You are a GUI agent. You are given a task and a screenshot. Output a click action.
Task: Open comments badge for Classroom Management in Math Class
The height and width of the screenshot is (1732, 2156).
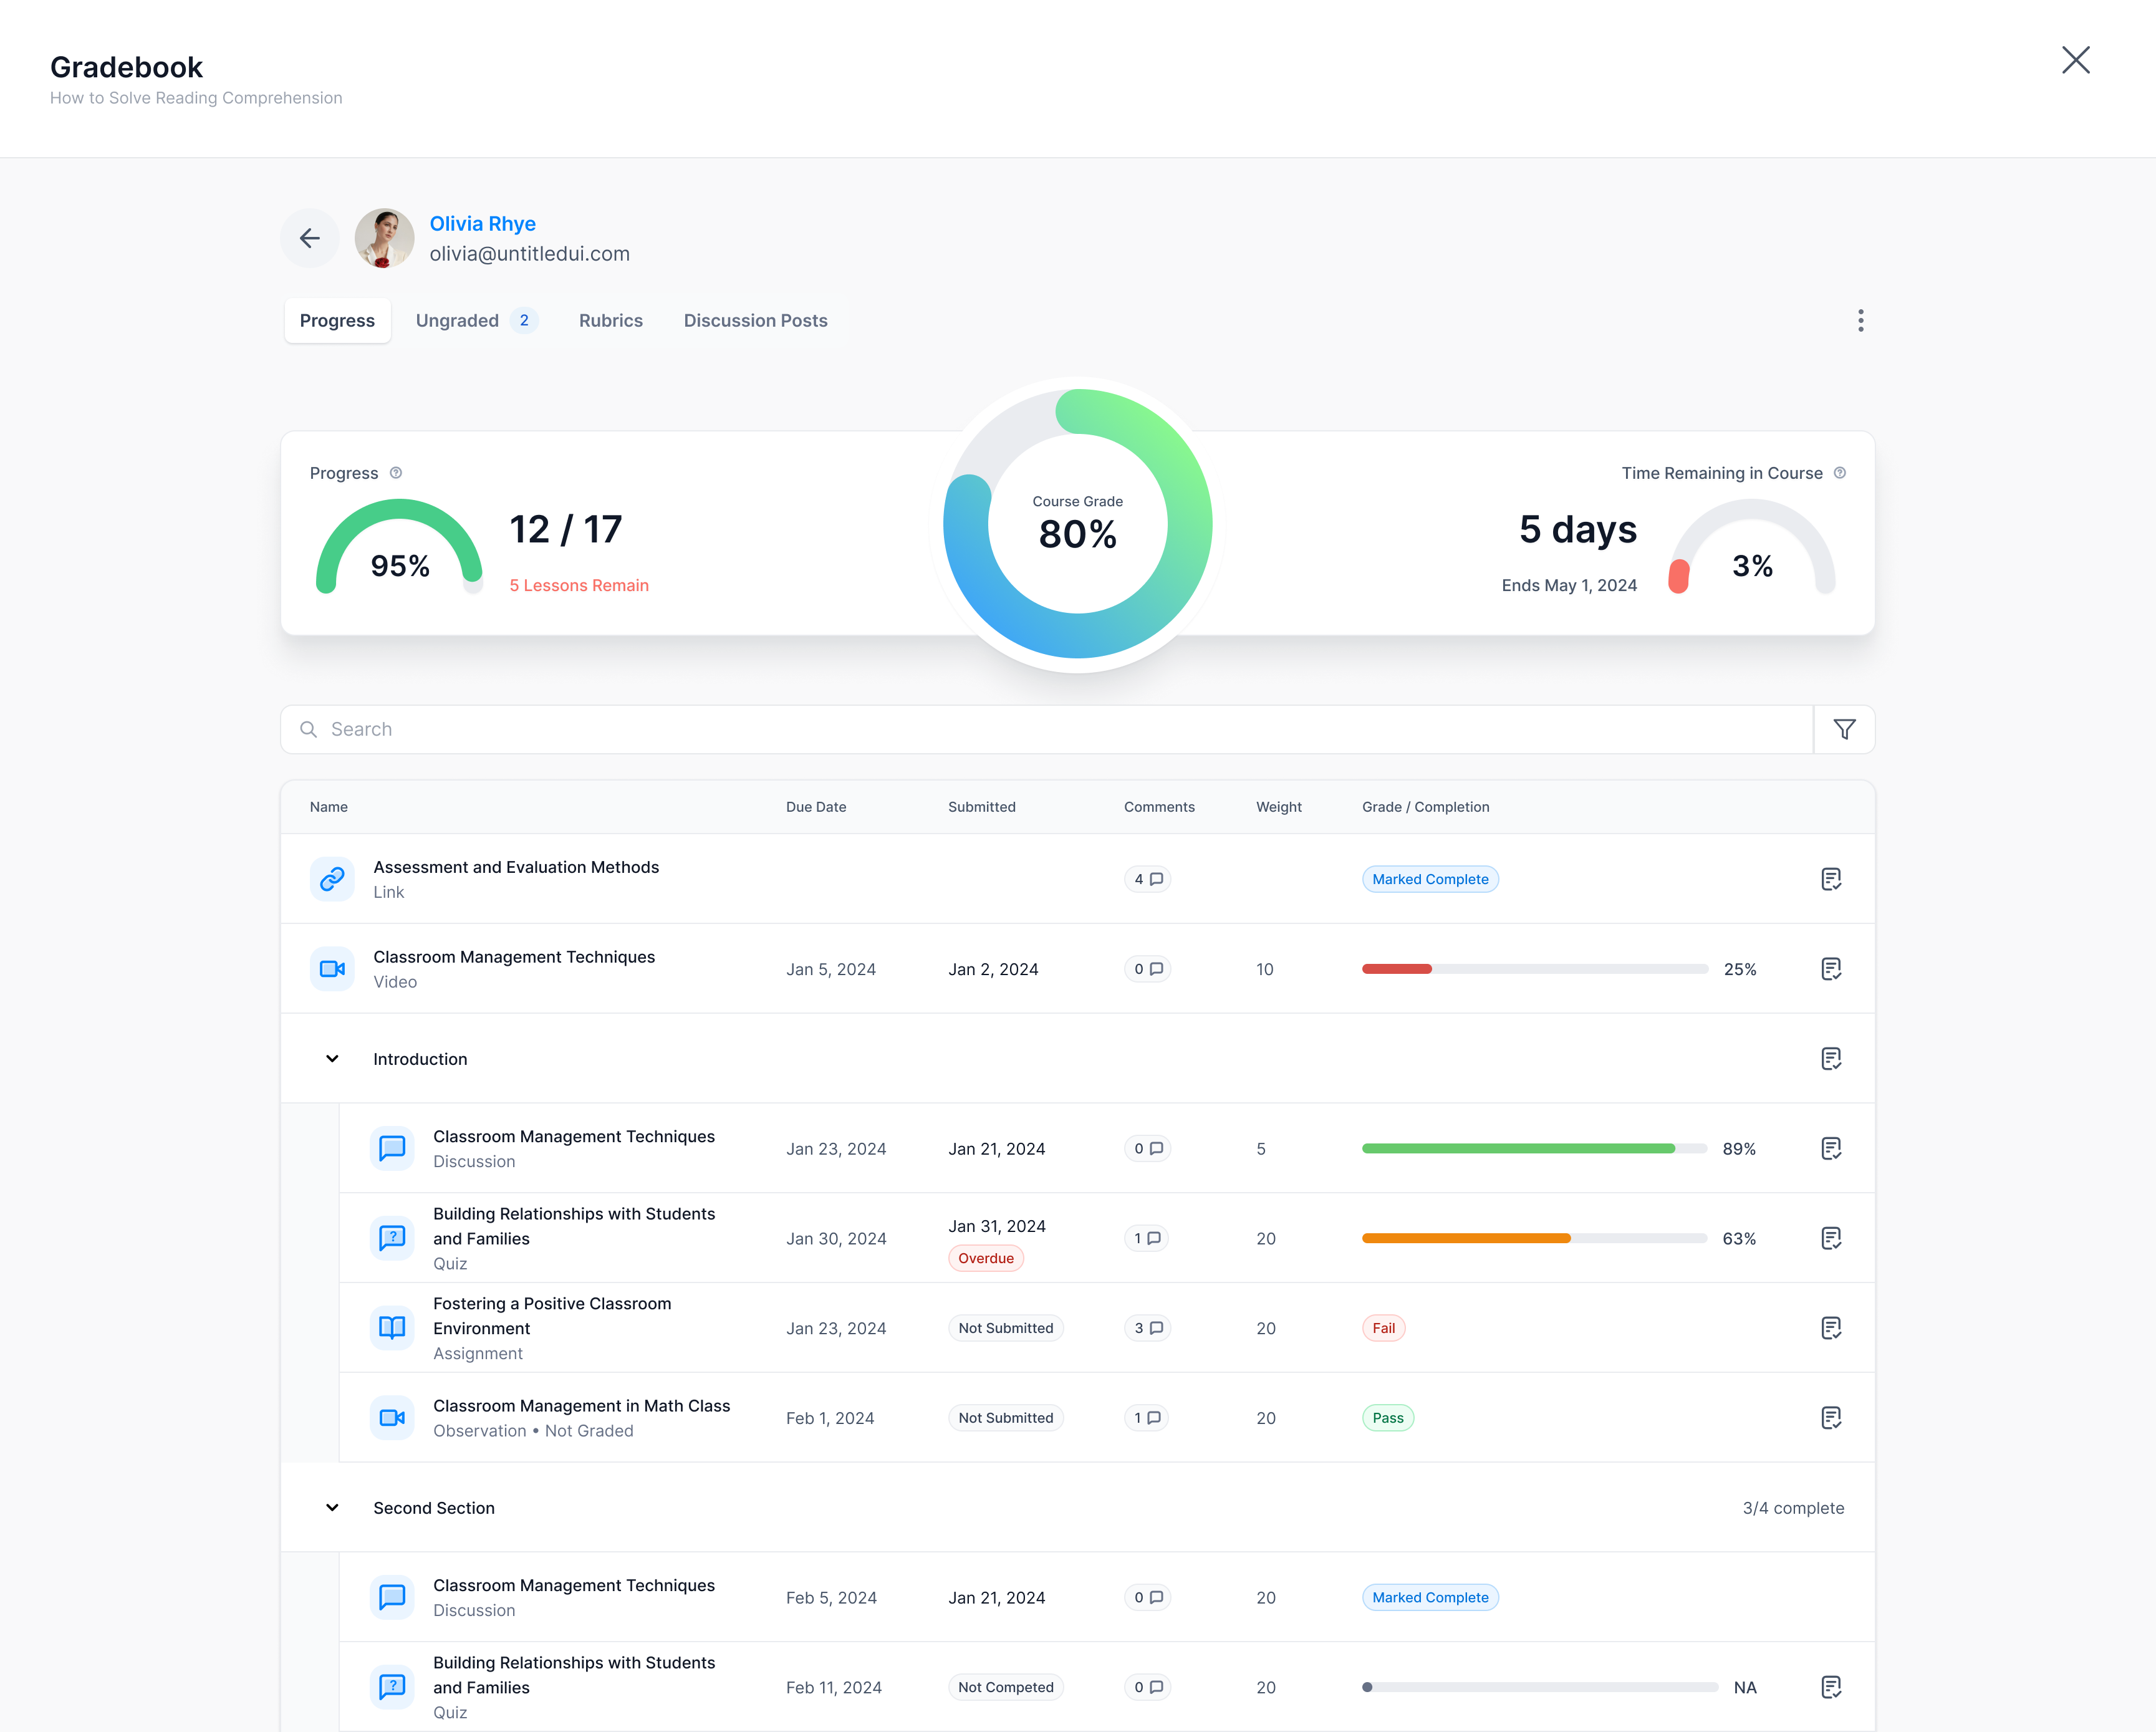[1146, 1418]
